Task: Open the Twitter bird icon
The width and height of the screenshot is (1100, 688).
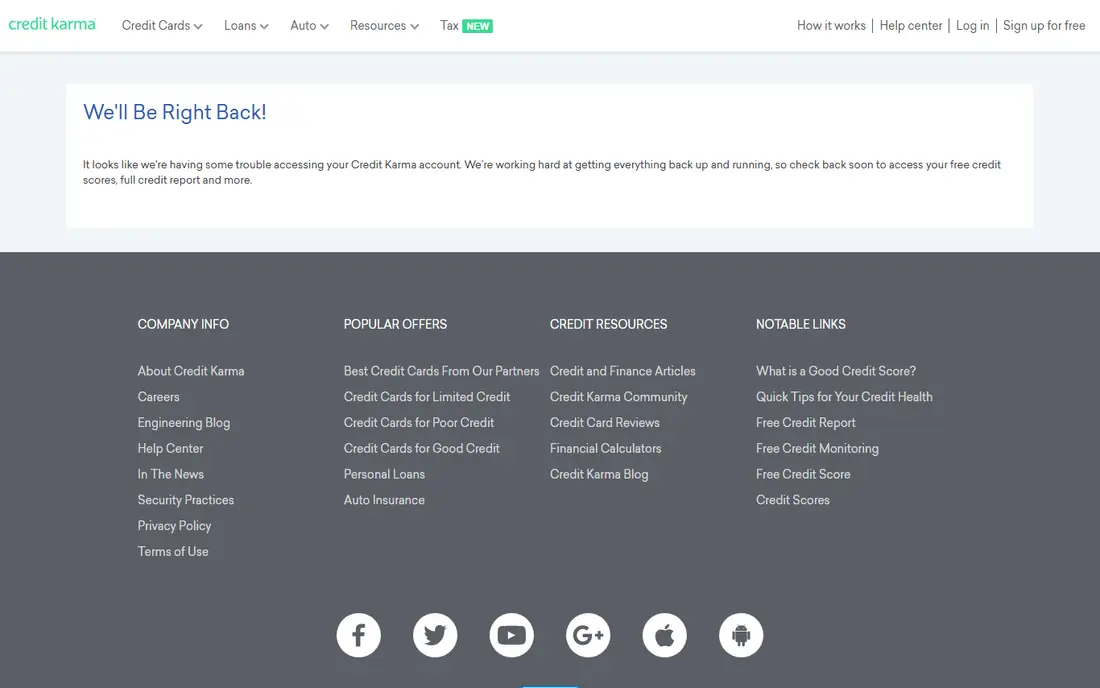Action: tap(435, 635)
